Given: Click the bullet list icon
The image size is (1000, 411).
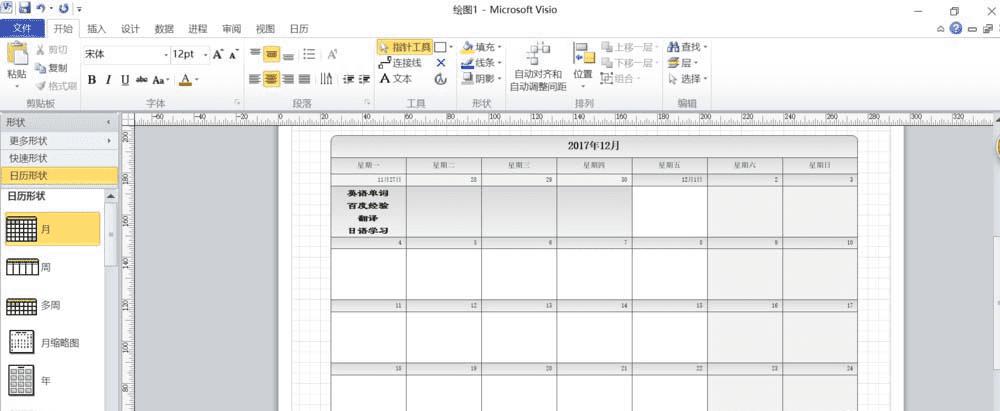Looking at the screenshot, I should coord(309,54).
